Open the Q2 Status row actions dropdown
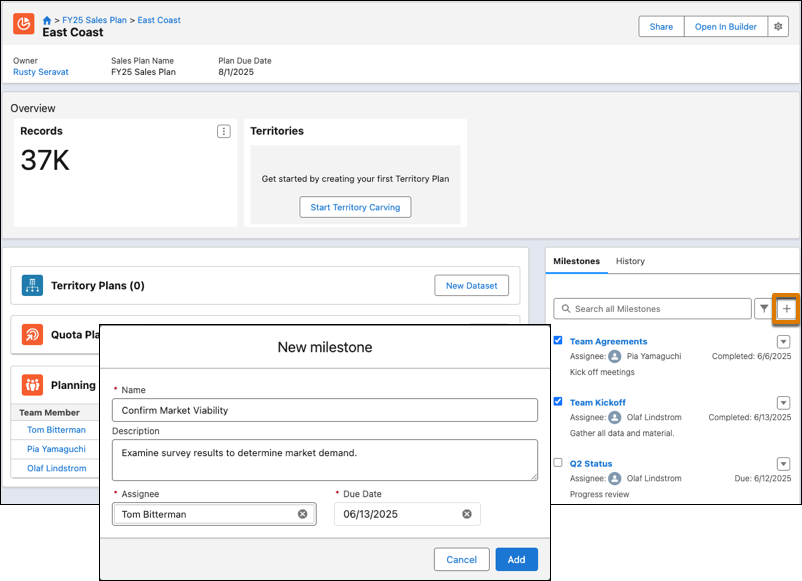Screen dimensions: 802x581 coord(783,464)
